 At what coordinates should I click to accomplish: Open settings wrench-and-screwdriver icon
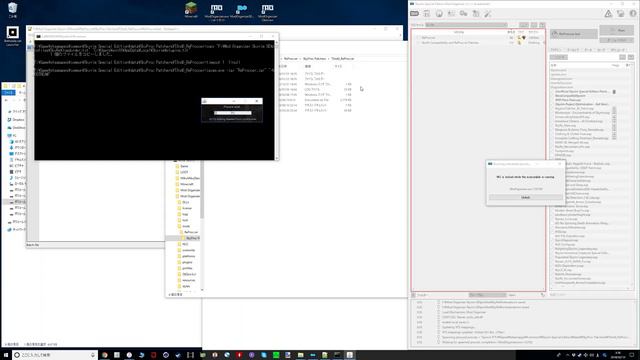click(x=488, y=13)
